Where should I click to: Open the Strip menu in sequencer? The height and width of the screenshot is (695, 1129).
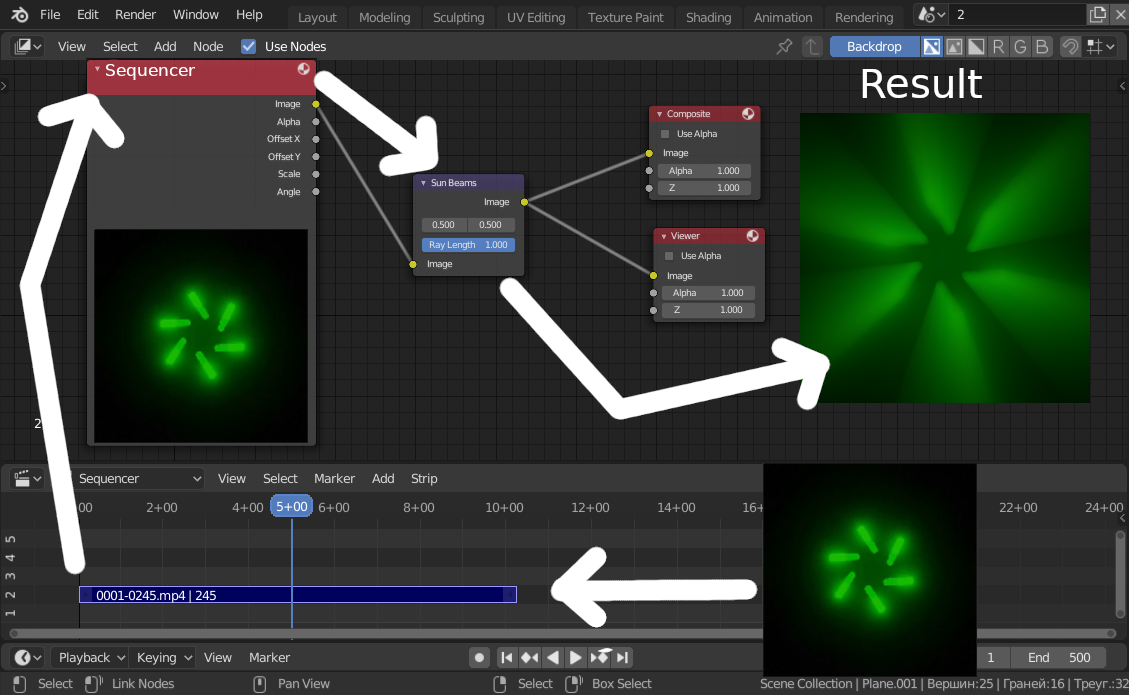pyautogui.click(x=424, y=479)
